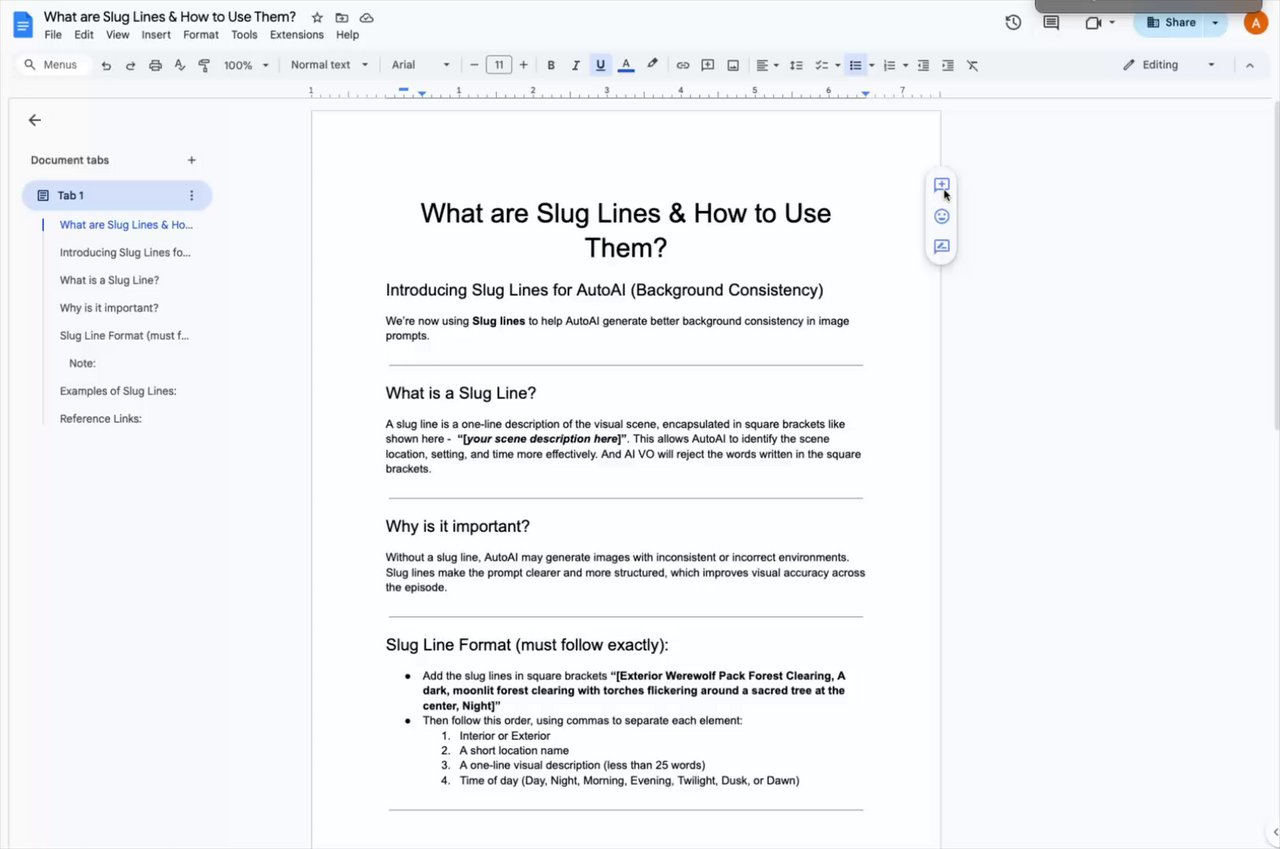Open the Editing mode dropdown

point(1169,65)
